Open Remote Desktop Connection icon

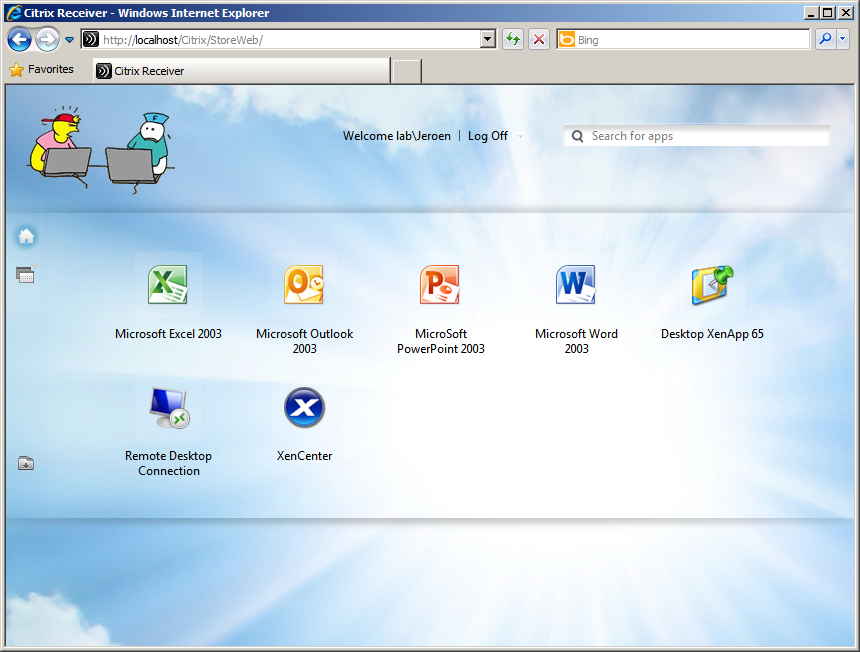pyautogui.click(x=169, y=407)
